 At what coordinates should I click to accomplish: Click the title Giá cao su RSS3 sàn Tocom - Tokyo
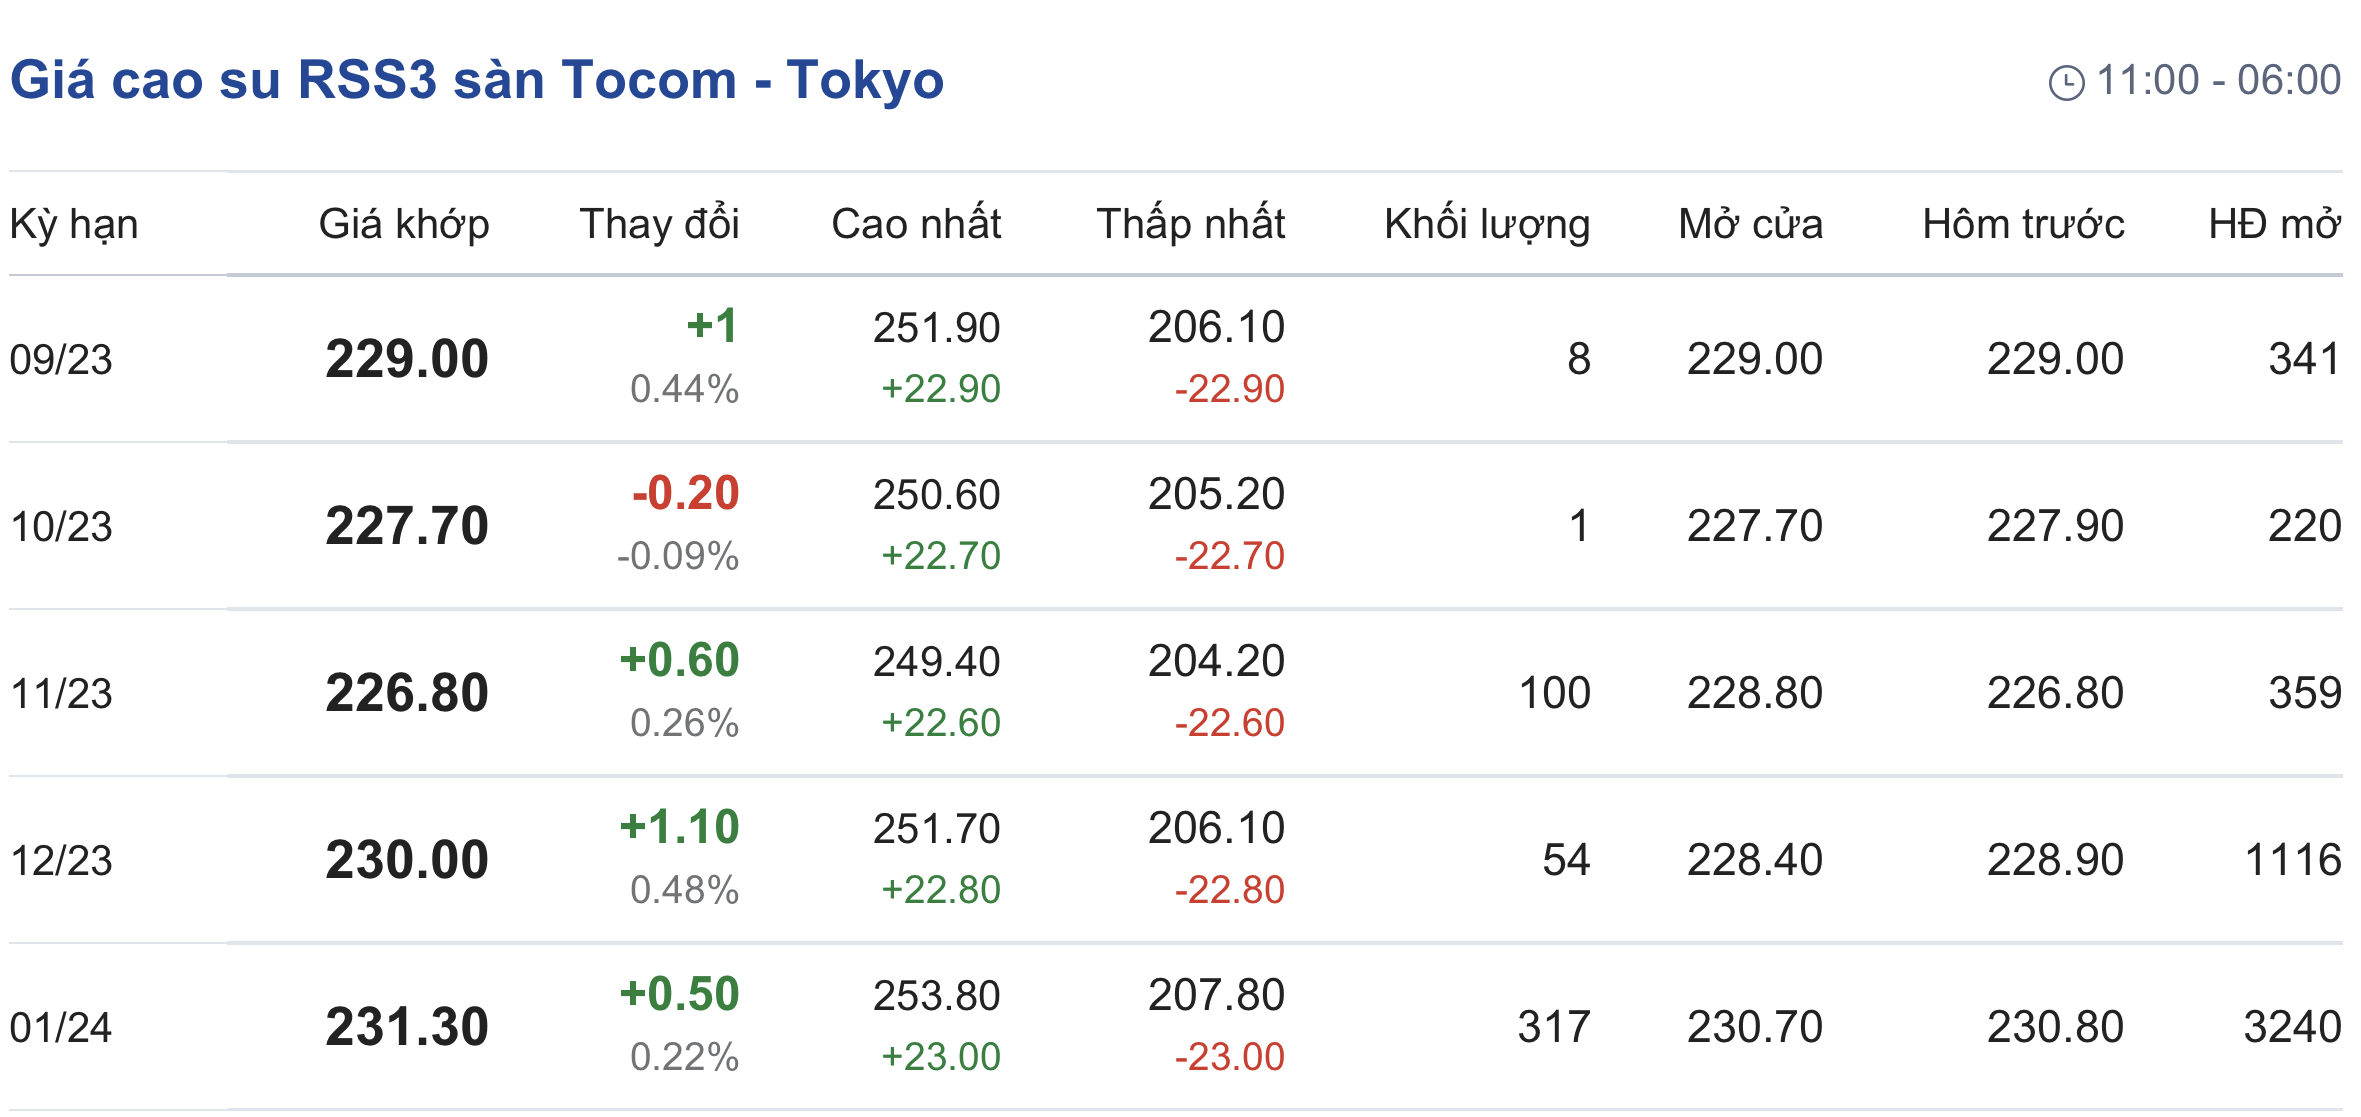click(x=477, y=80)
